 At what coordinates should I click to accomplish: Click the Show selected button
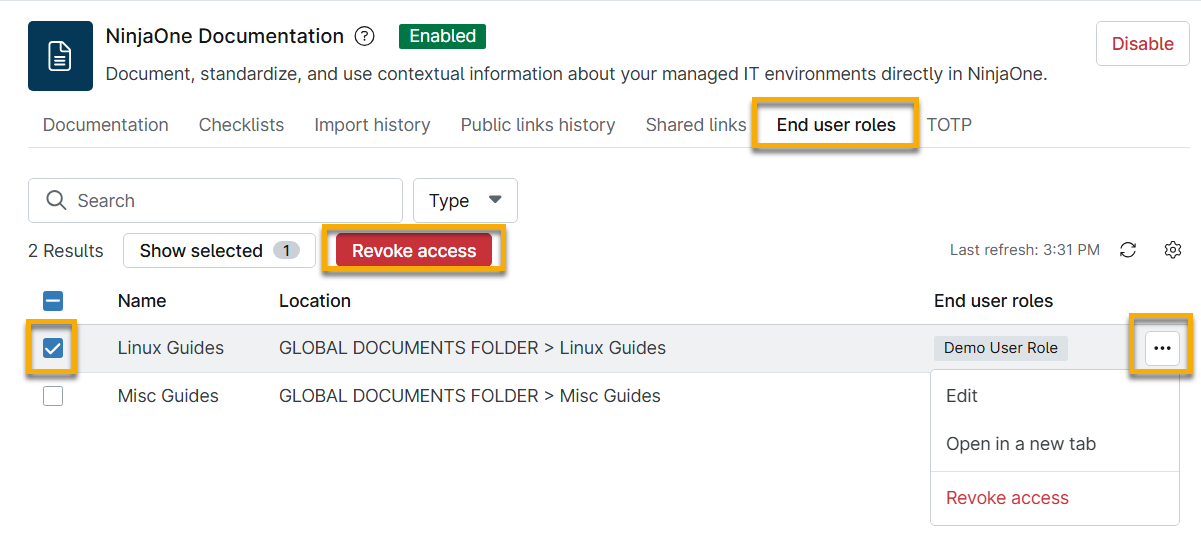coord(219,251)
